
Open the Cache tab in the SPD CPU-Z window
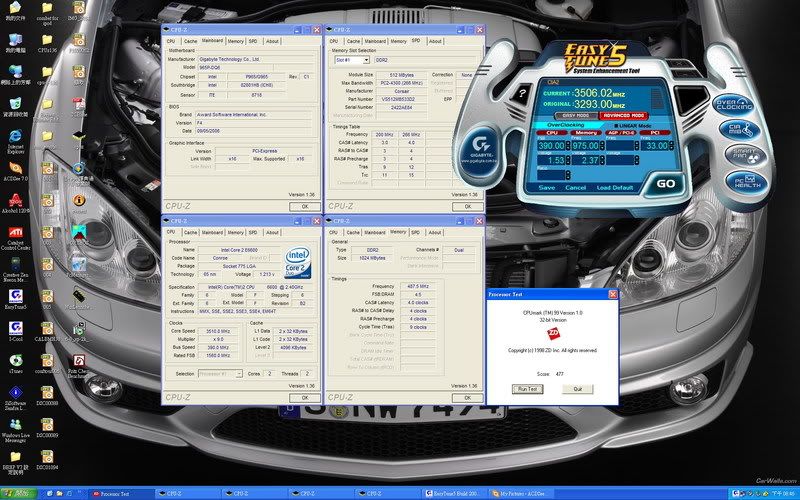click(x=353, y=41)
